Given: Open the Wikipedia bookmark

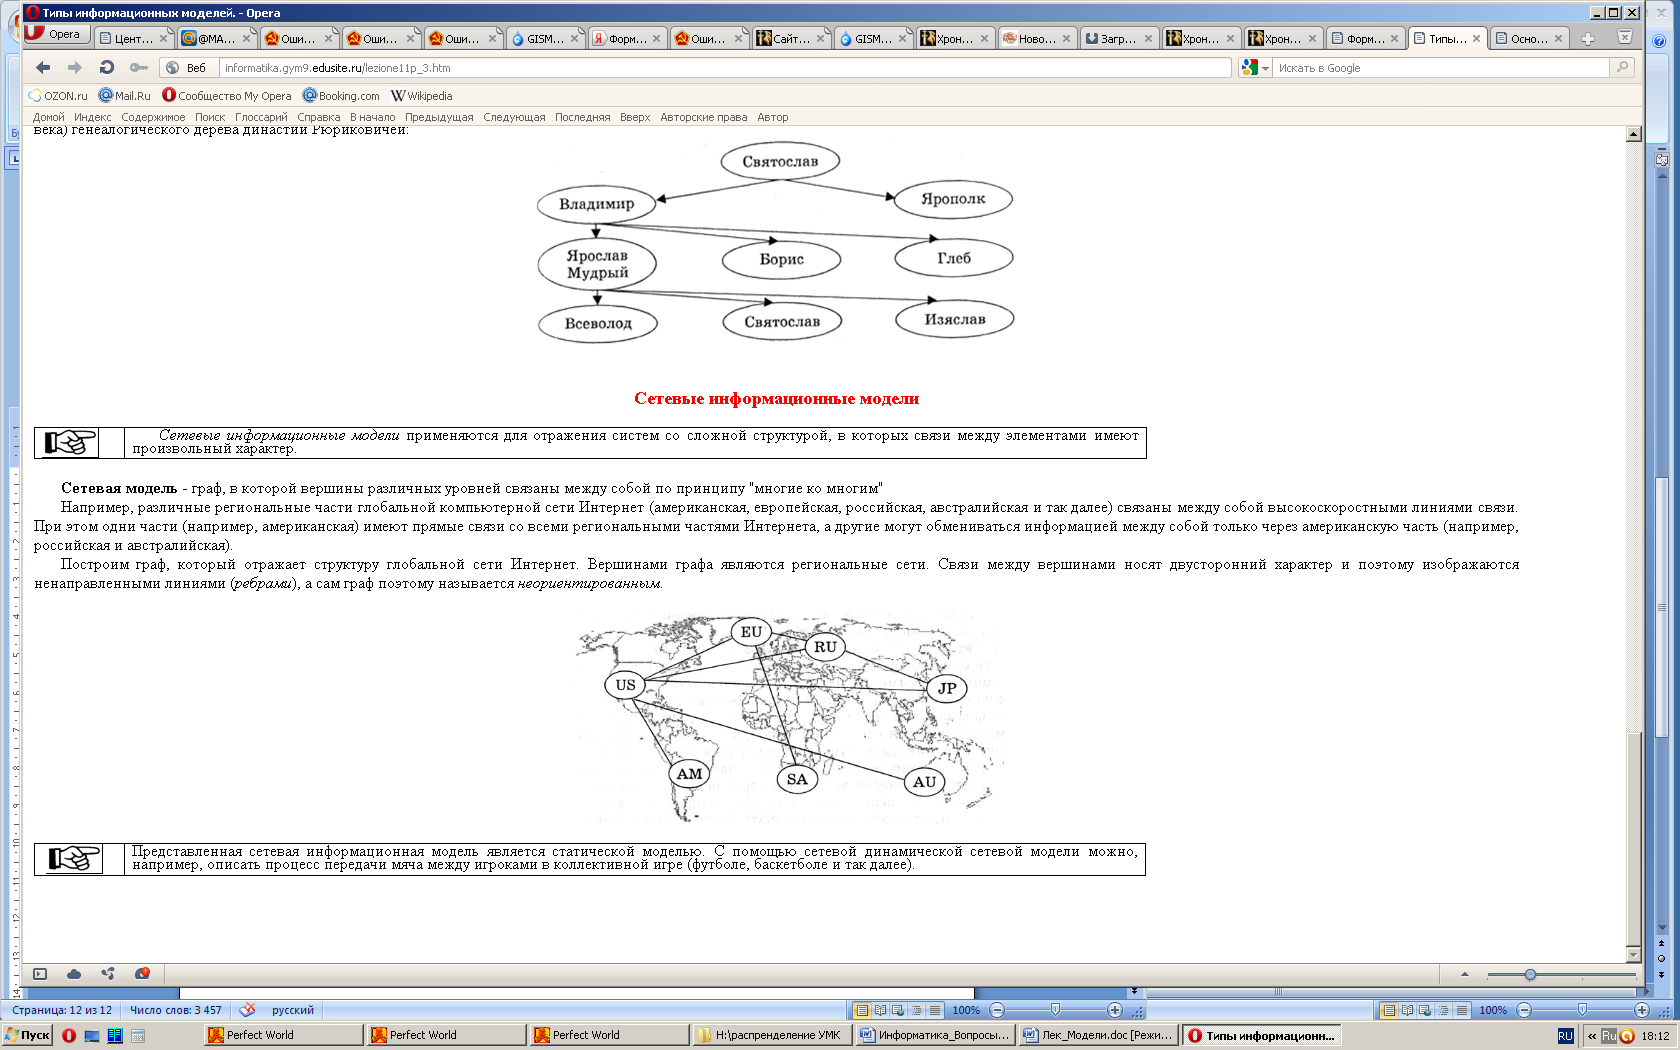Looking at the screenshot, I should [421, 96].
